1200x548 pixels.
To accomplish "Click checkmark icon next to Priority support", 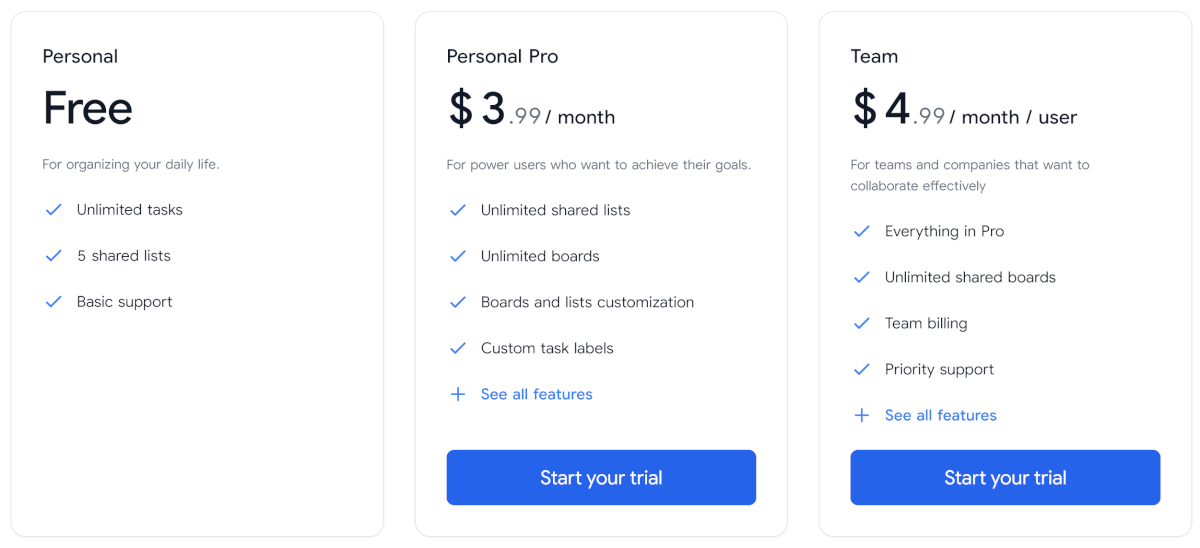I will point(862,369).
